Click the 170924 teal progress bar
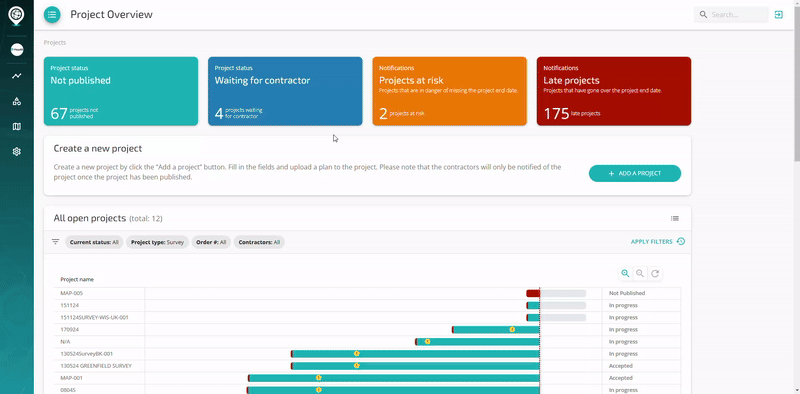Image resolution: width=800 pixels, height=394 pixels. pos(496,330)
